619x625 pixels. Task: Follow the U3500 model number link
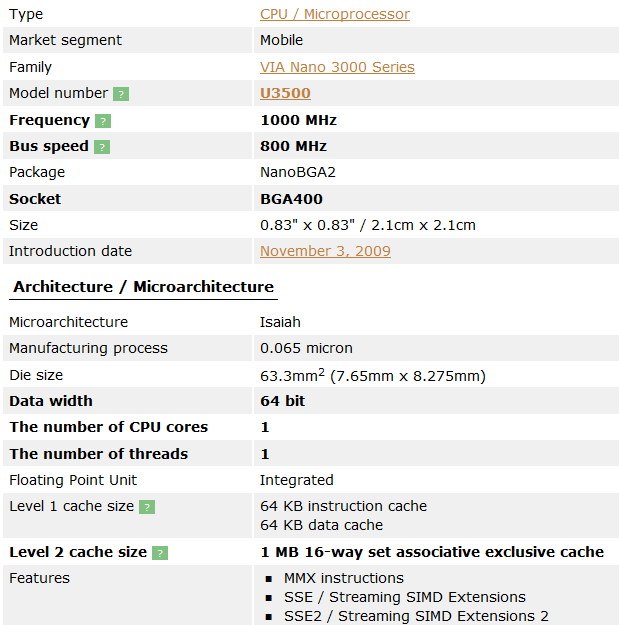click(285, 93)
